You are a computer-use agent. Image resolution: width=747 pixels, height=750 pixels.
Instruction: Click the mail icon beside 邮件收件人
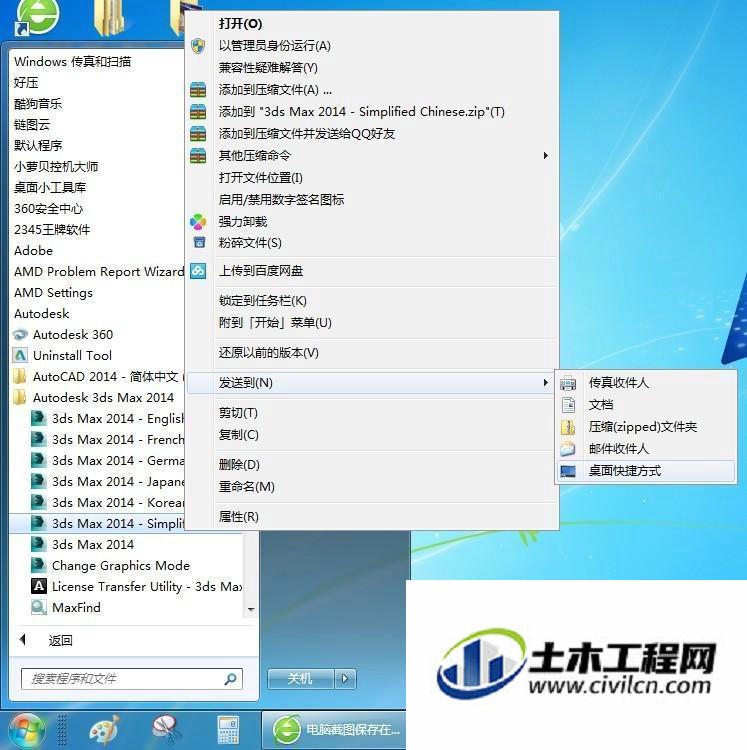(x=568, y=449)
